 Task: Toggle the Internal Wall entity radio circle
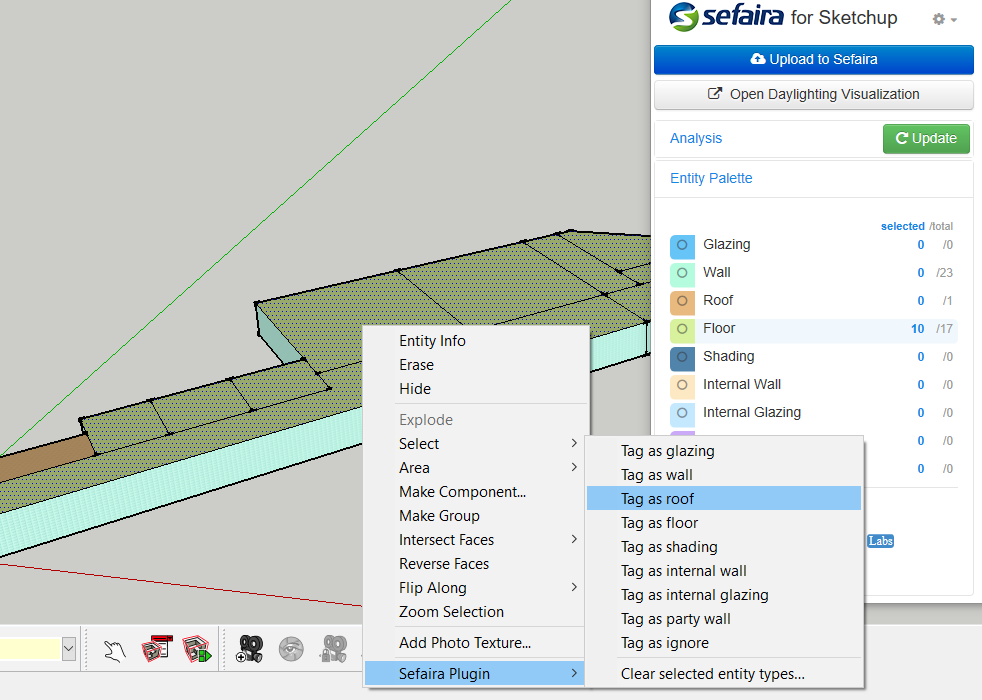682,385
